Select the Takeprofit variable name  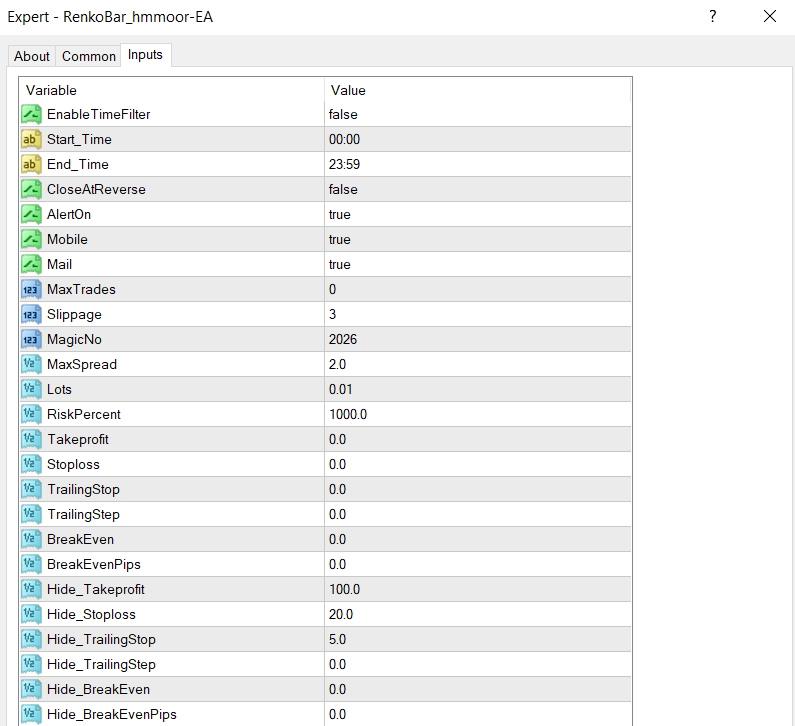[x=78, y=440]
